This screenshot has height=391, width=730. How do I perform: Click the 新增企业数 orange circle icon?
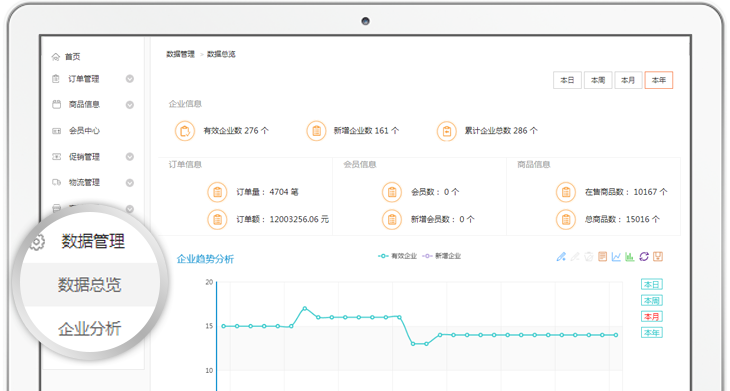(x=316, y=131)
